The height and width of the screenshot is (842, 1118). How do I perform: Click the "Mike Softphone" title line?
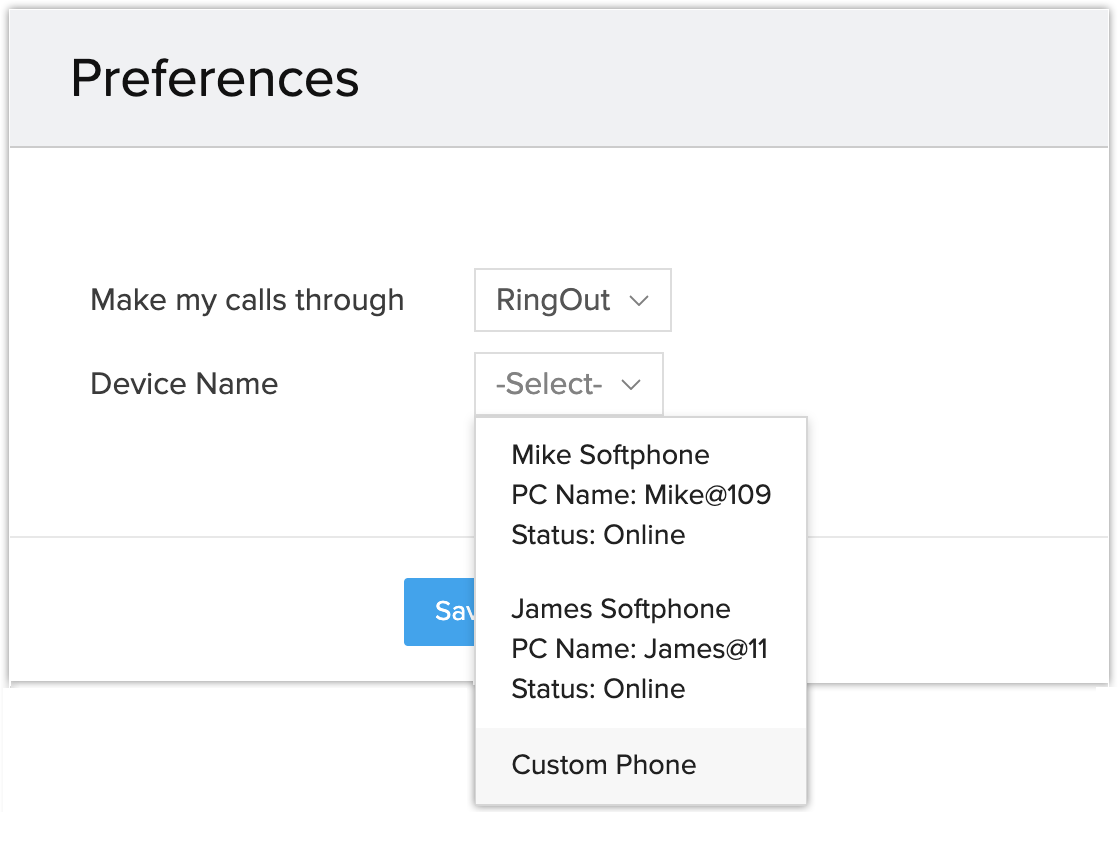click(610, 455)
